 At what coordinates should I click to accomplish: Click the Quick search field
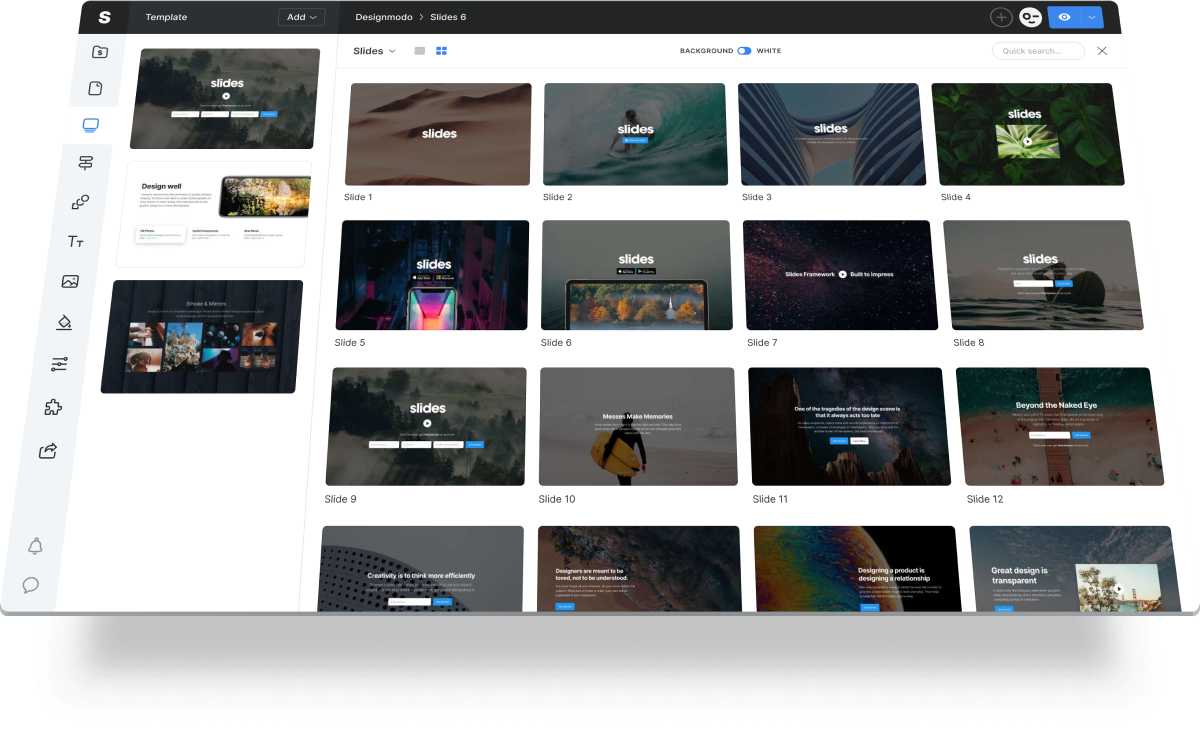tap(1038, 50)
